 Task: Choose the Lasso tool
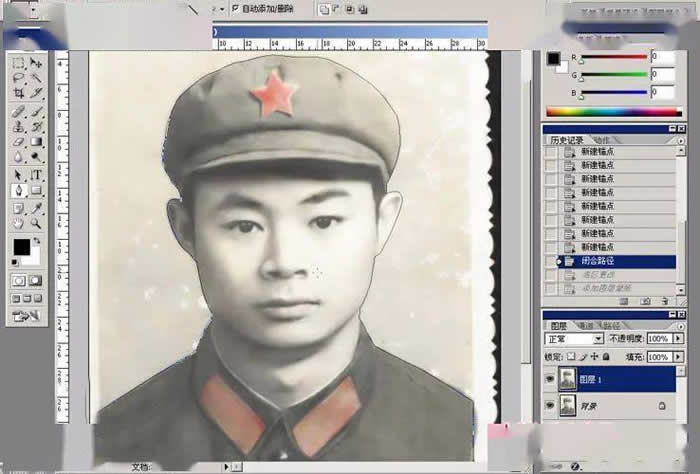click(x=18, y=78)
